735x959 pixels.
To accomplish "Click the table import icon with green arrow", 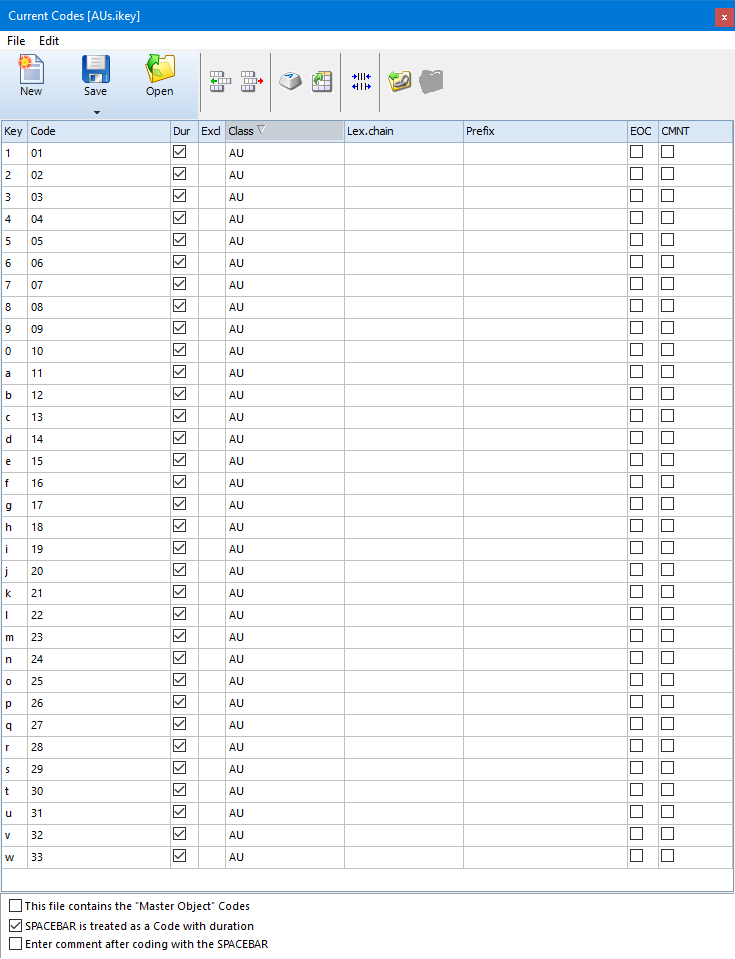I will pos(322,81).
